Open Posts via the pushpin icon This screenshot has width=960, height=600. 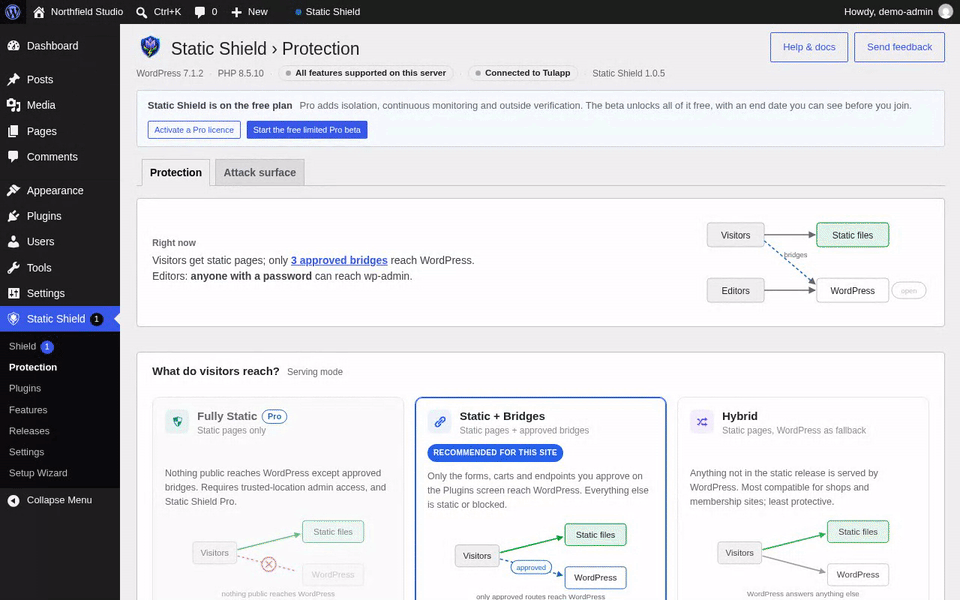click(x=13, y=80)
